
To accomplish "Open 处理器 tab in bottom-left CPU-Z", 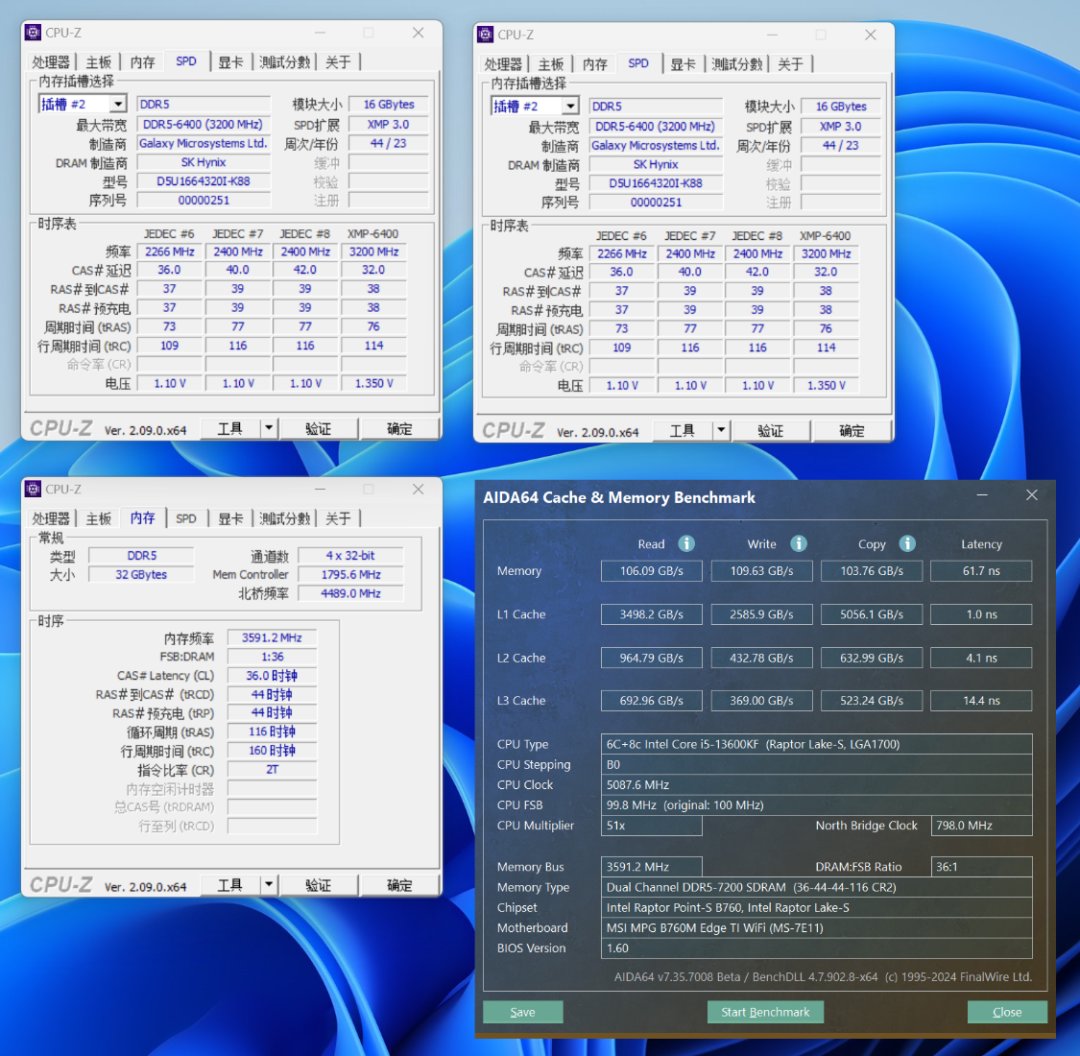I will (x=51, y=518).
